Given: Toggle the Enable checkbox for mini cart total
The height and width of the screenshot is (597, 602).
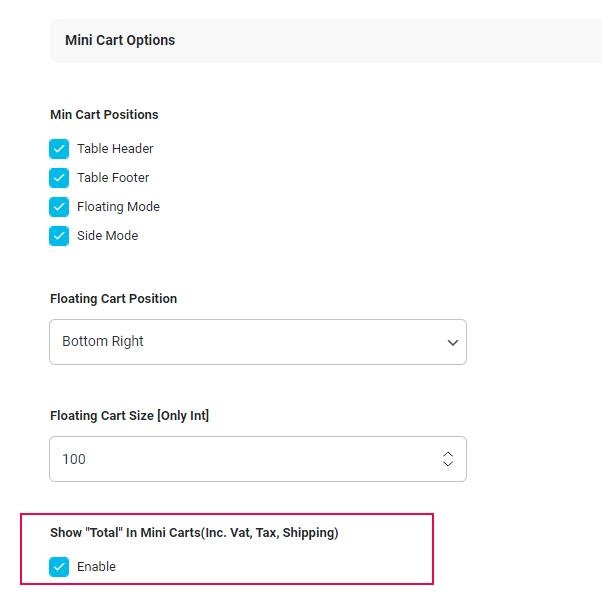Looking at the screenshot, I should [x=59, y=567].
